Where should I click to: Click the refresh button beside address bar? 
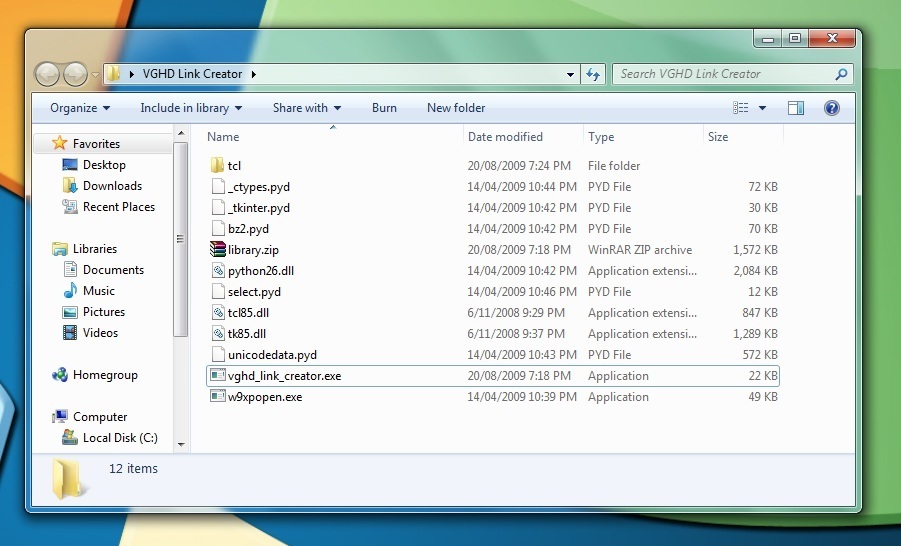pos(593,74)
